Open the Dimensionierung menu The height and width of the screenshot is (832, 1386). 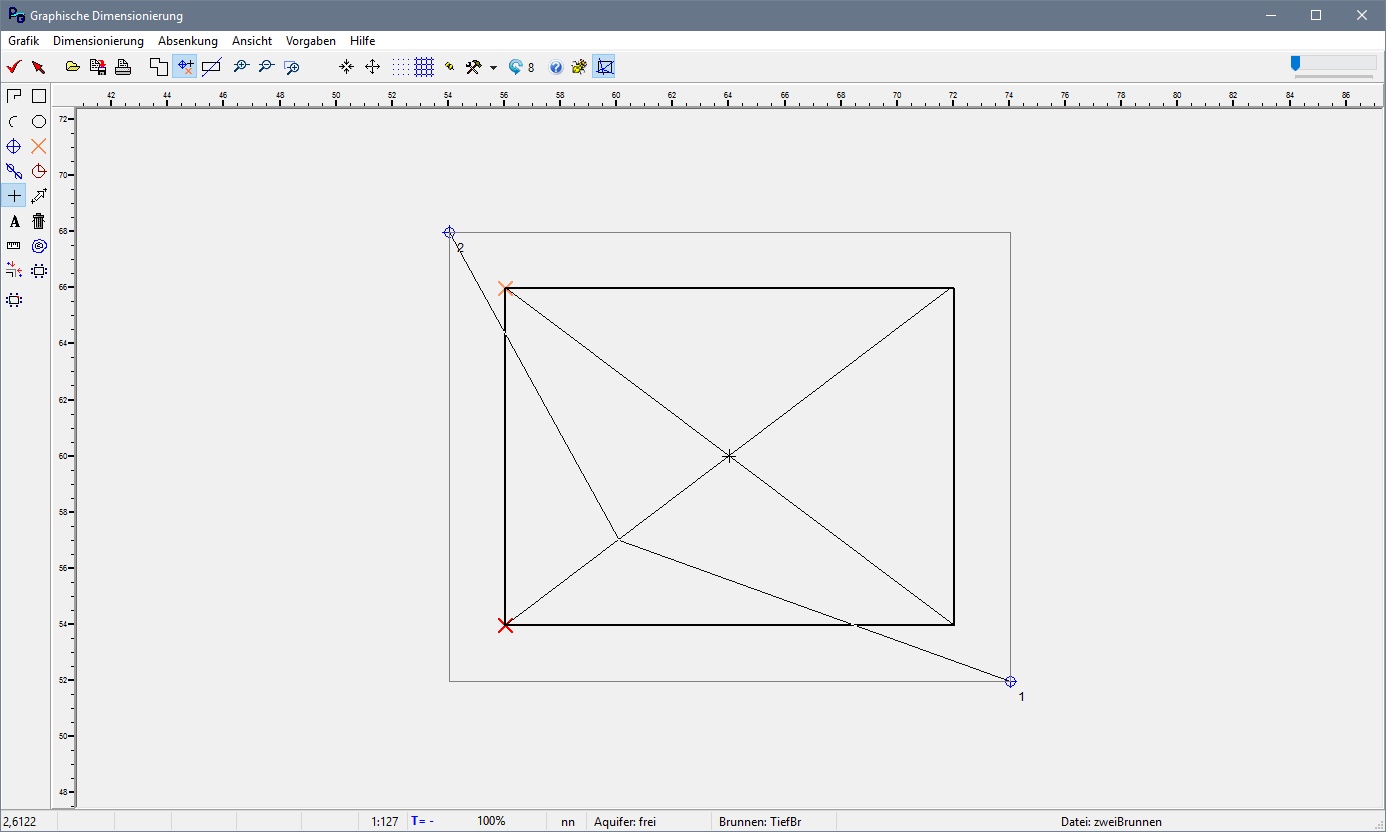click(98, 41)
